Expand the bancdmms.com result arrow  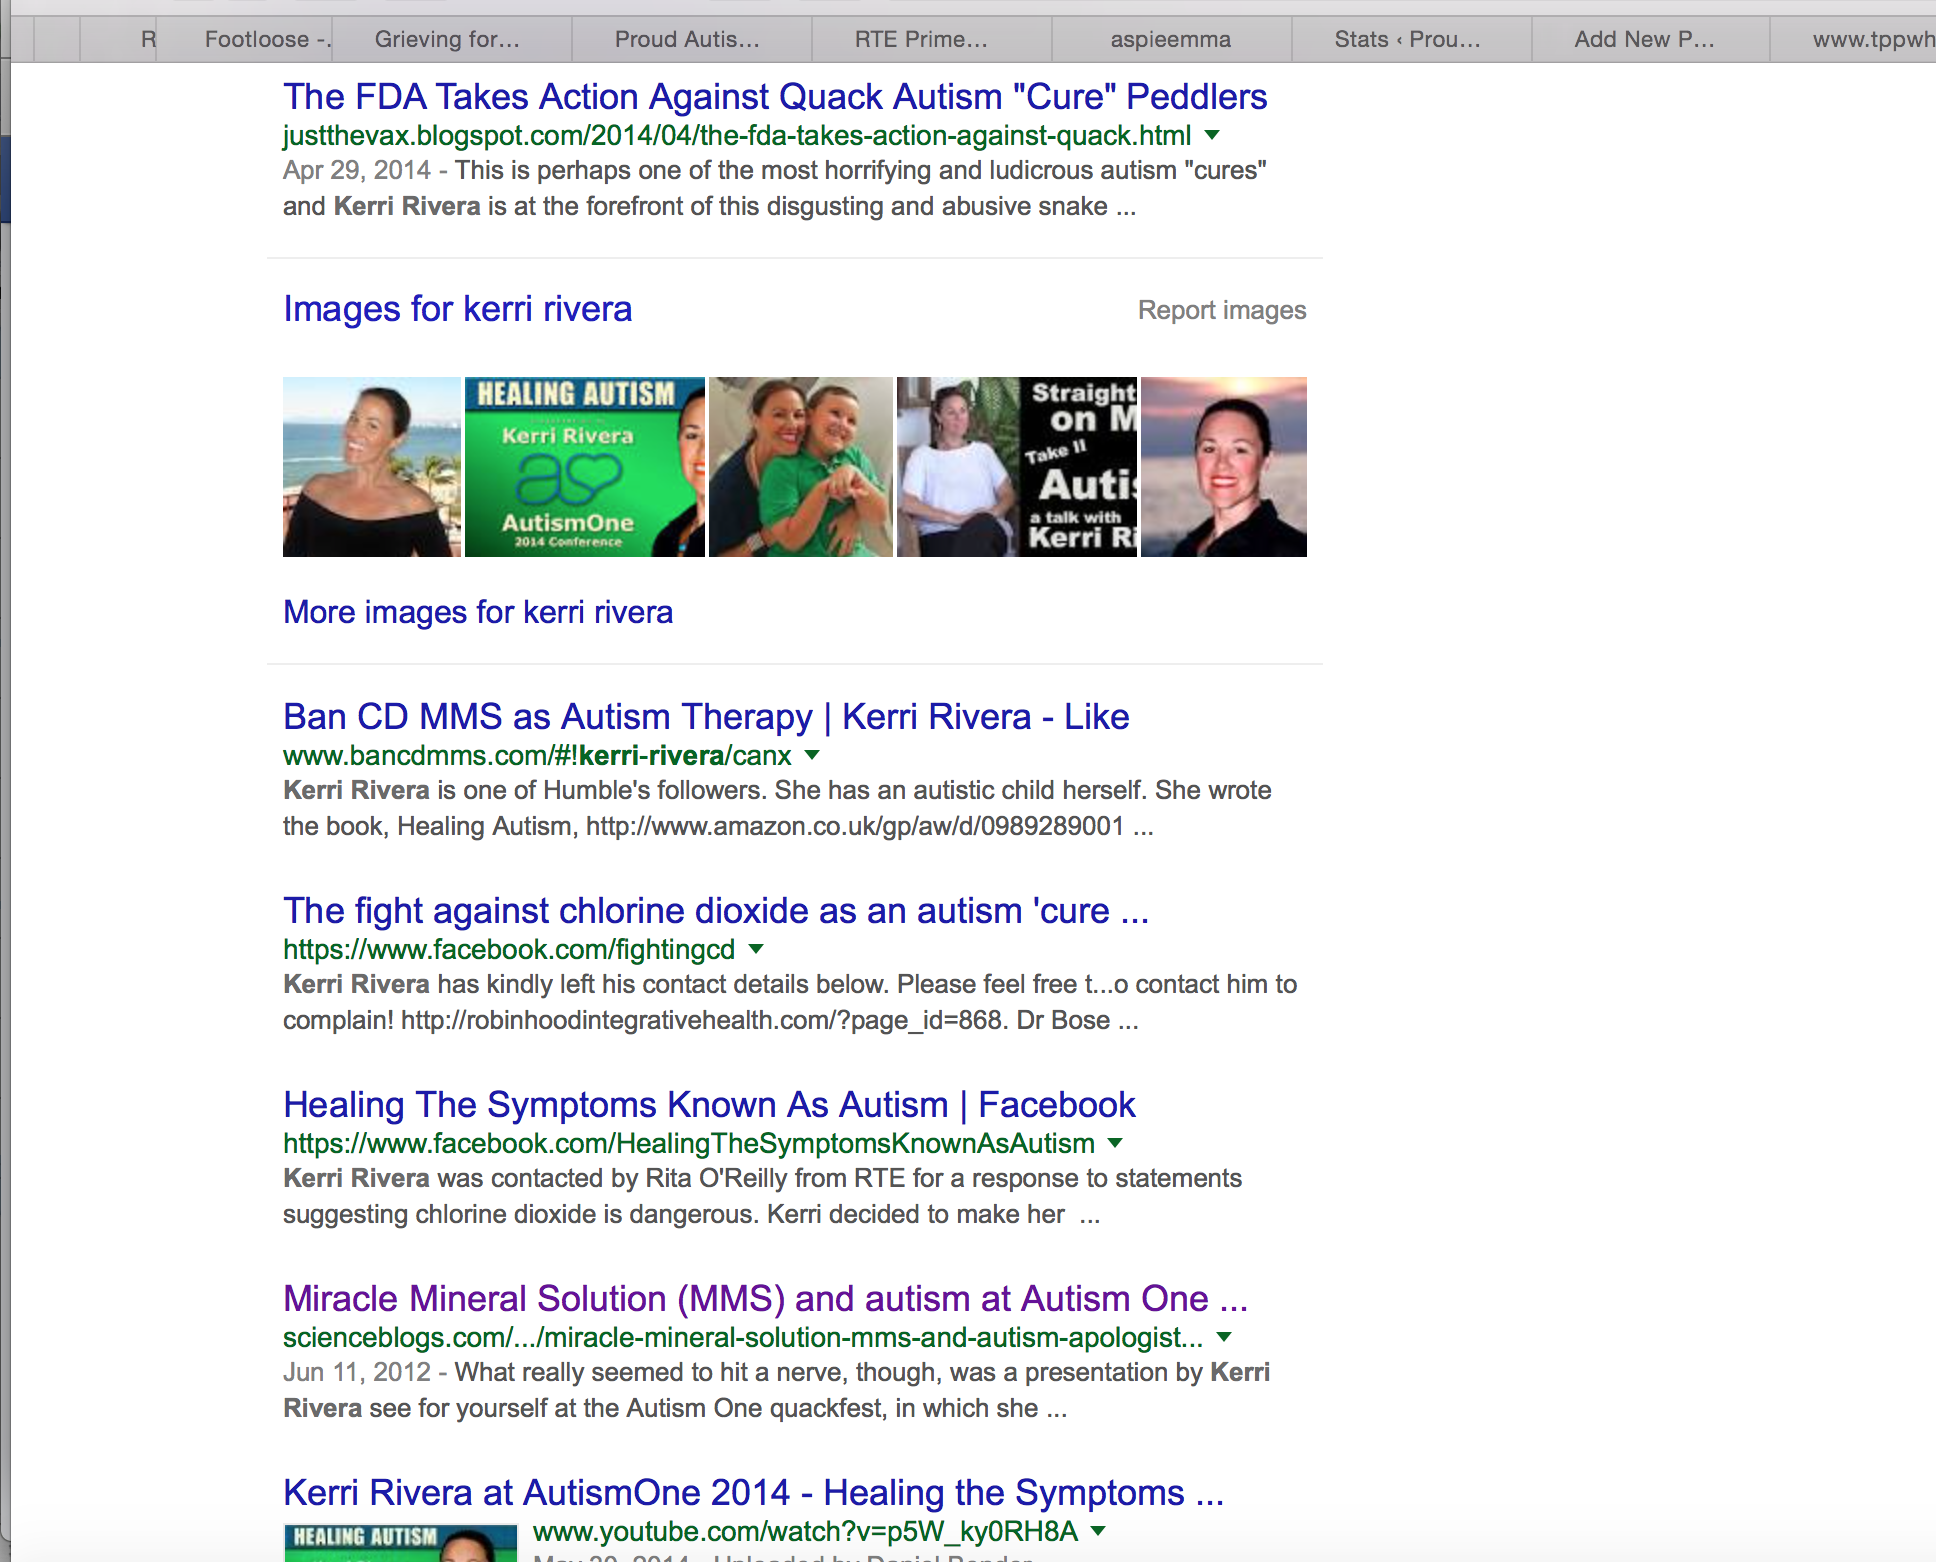[x=812, y=755]
